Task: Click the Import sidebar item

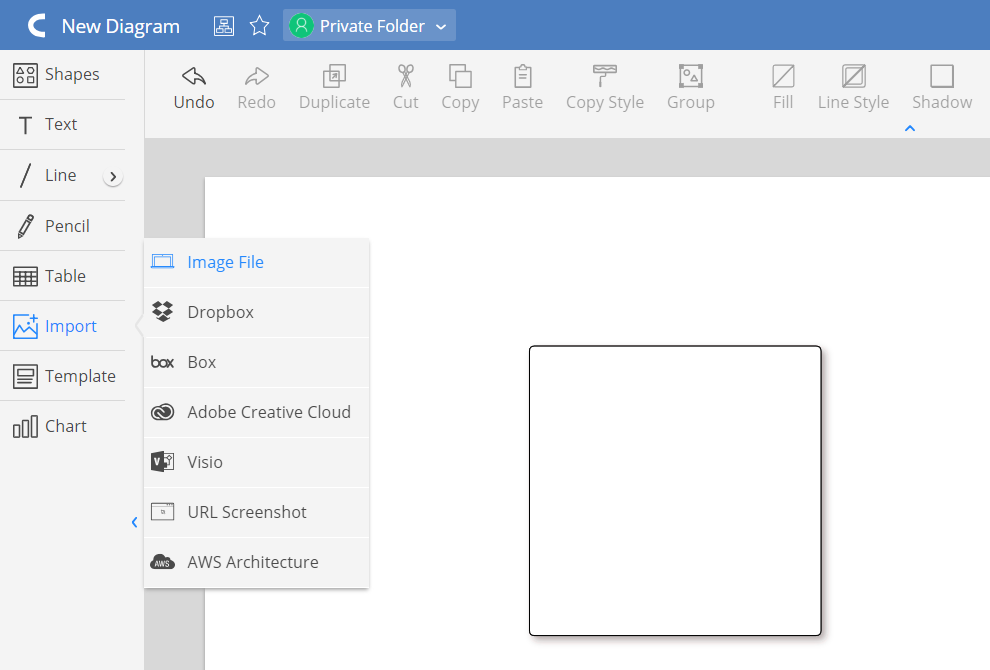Action: (x=63, y=326)
